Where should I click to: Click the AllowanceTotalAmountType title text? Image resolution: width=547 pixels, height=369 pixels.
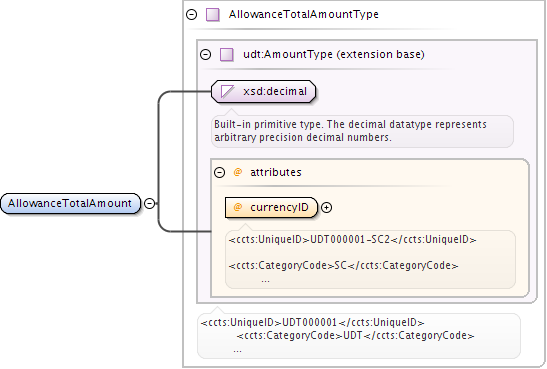tap(304, 14)
